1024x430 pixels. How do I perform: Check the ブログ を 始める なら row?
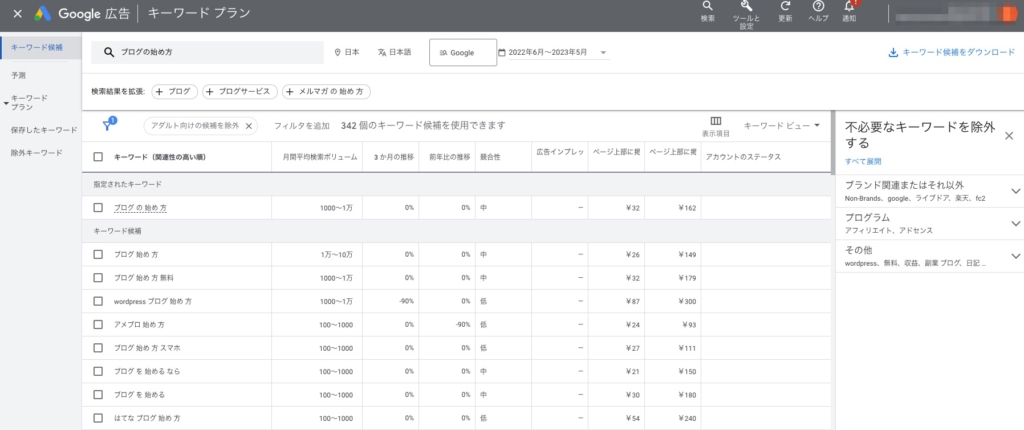pos(98,371)
